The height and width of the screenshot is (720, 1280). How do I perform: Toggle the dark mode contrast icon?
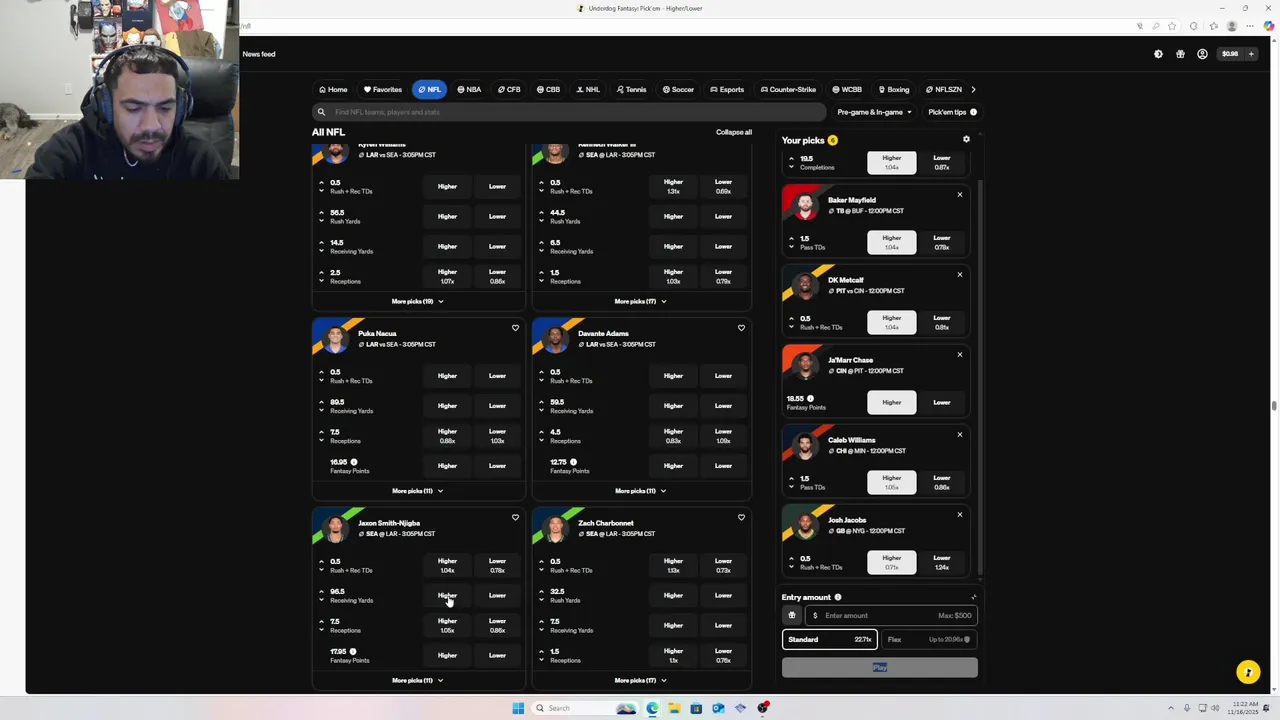1158,54
